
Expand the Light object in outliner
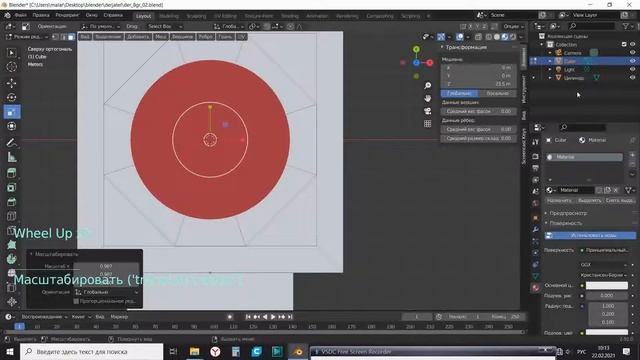click(550, 69)
